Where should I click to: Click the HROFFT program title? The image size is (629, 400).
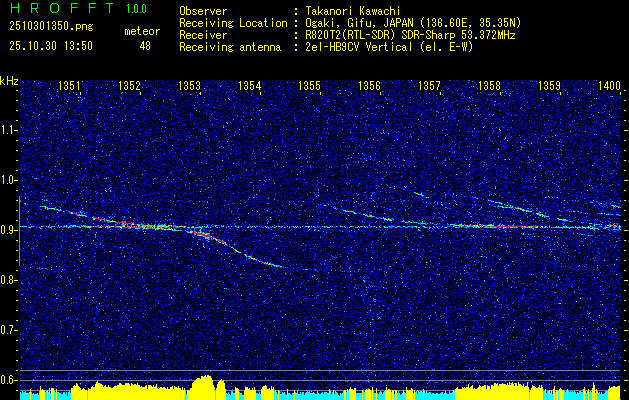pos(63,8)
